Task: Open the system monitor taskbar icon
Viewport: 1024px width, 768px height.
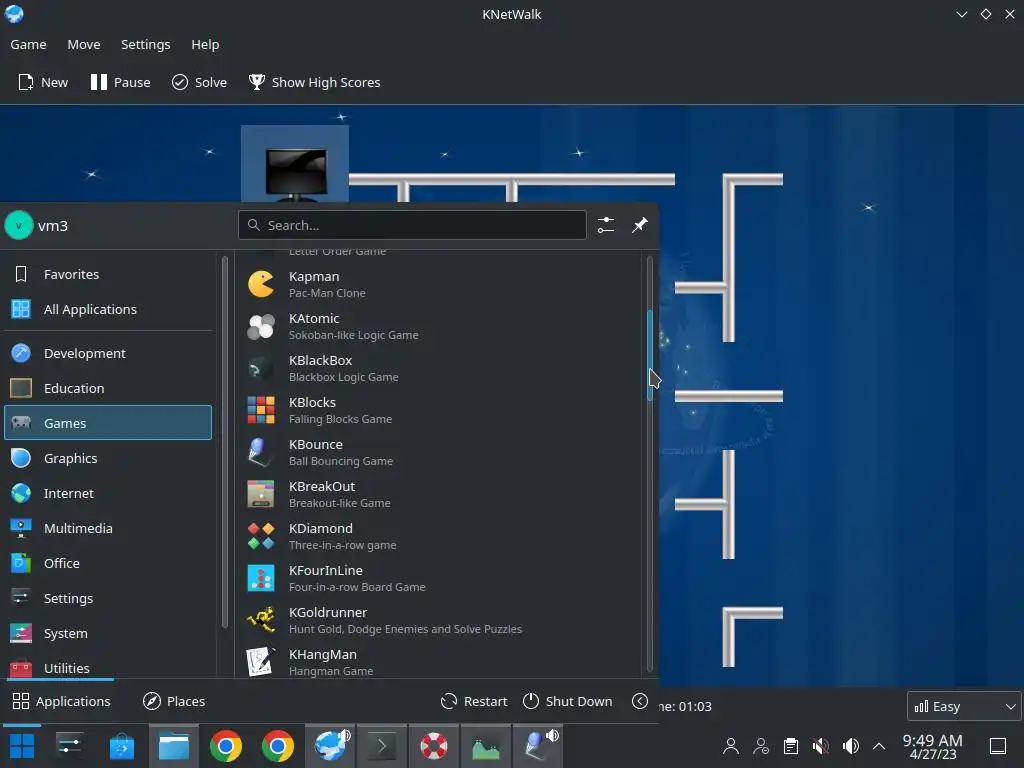Action: pyautogui.click(x=486, y=746)
